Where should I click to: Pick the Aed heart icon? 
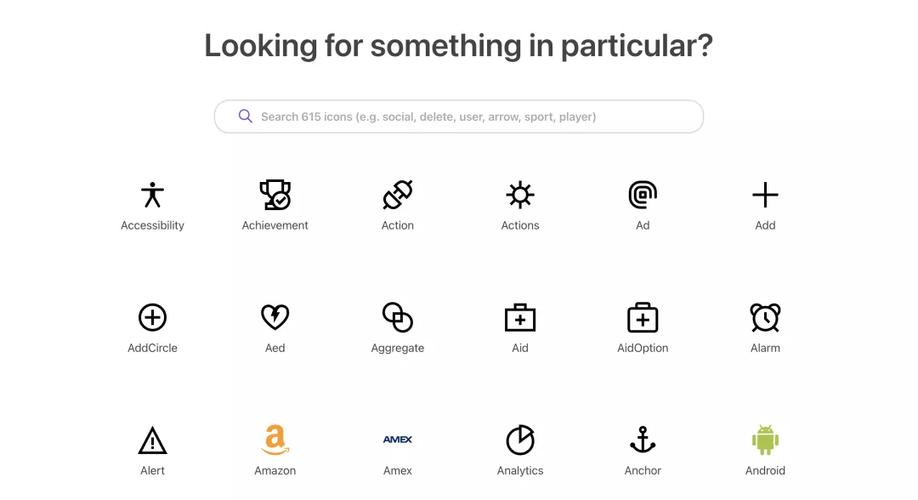[x=275, y=317]
